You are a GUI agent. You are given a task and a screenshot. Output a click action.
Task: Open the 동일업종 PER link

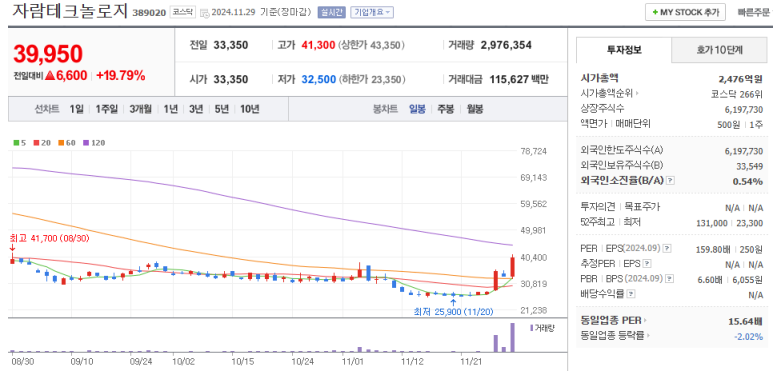pos(614,321)
